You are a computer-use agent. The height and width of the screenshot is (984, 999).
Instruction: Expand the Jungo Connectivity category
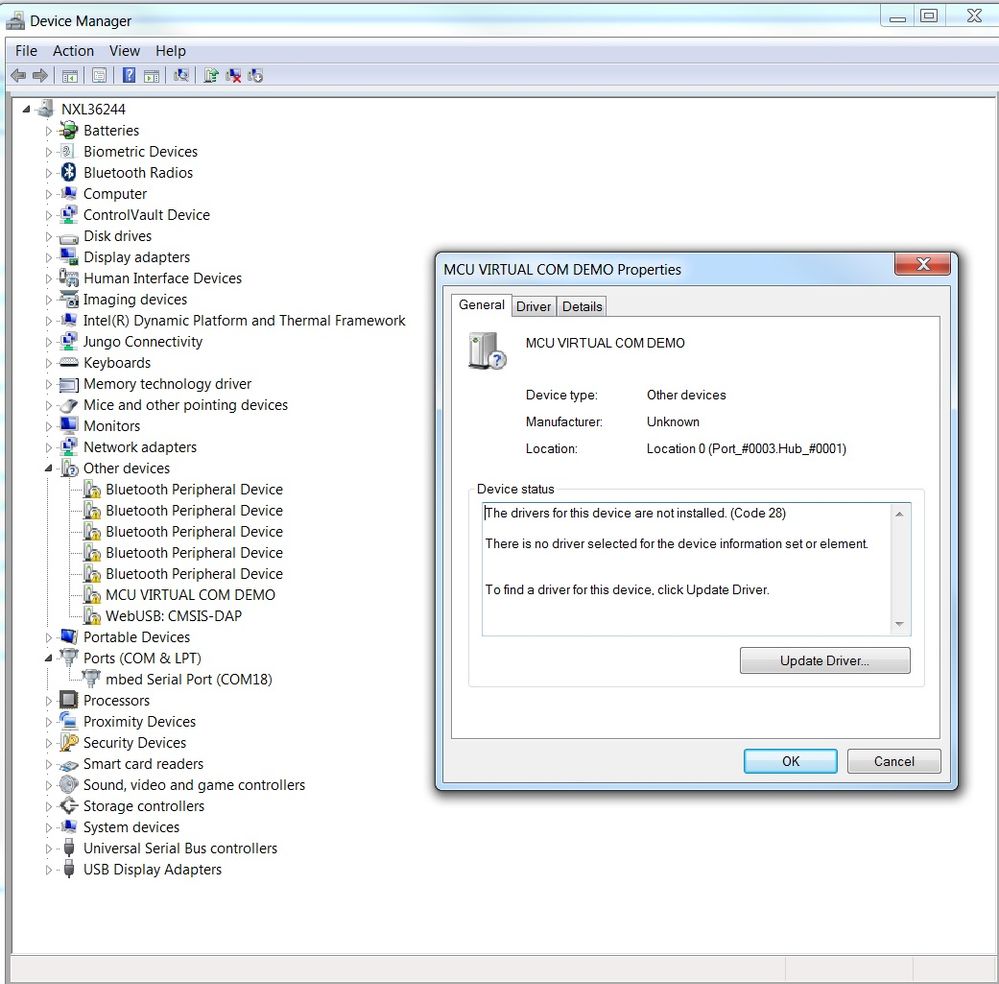[48, 342]
